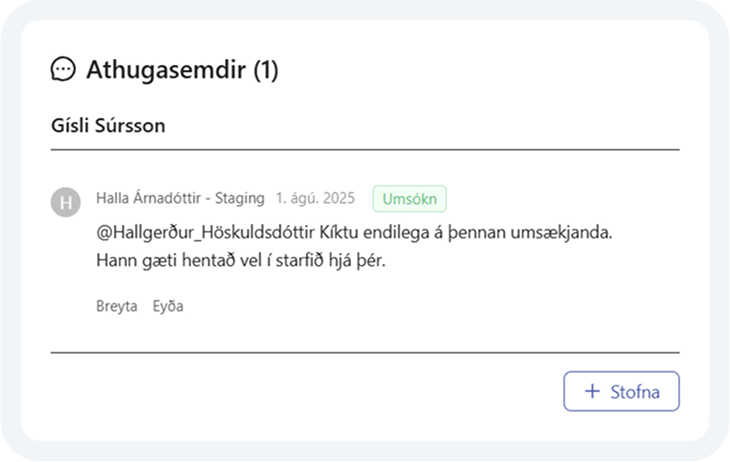Select the green Umsókn tag

pos(410,199)
